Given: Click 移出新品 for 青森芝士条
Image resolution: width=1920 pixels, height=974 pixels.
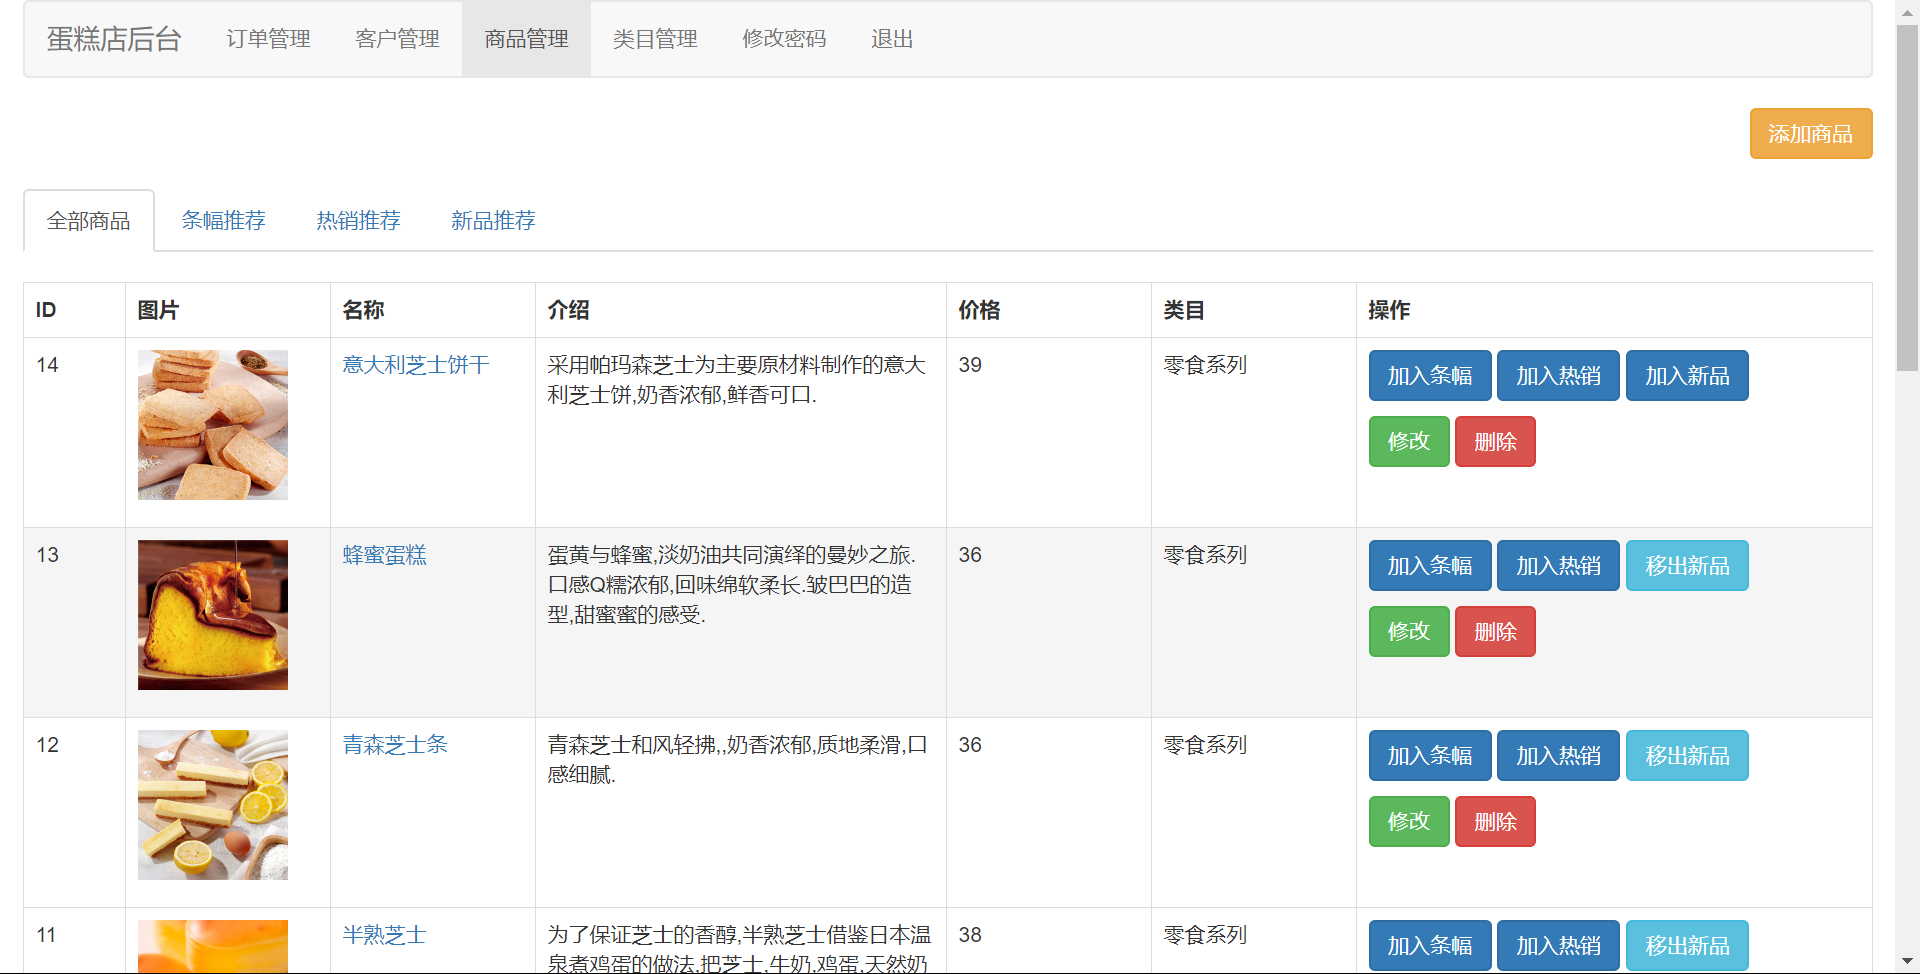Looking at the screenshot, I should (x=1687, y=756).
